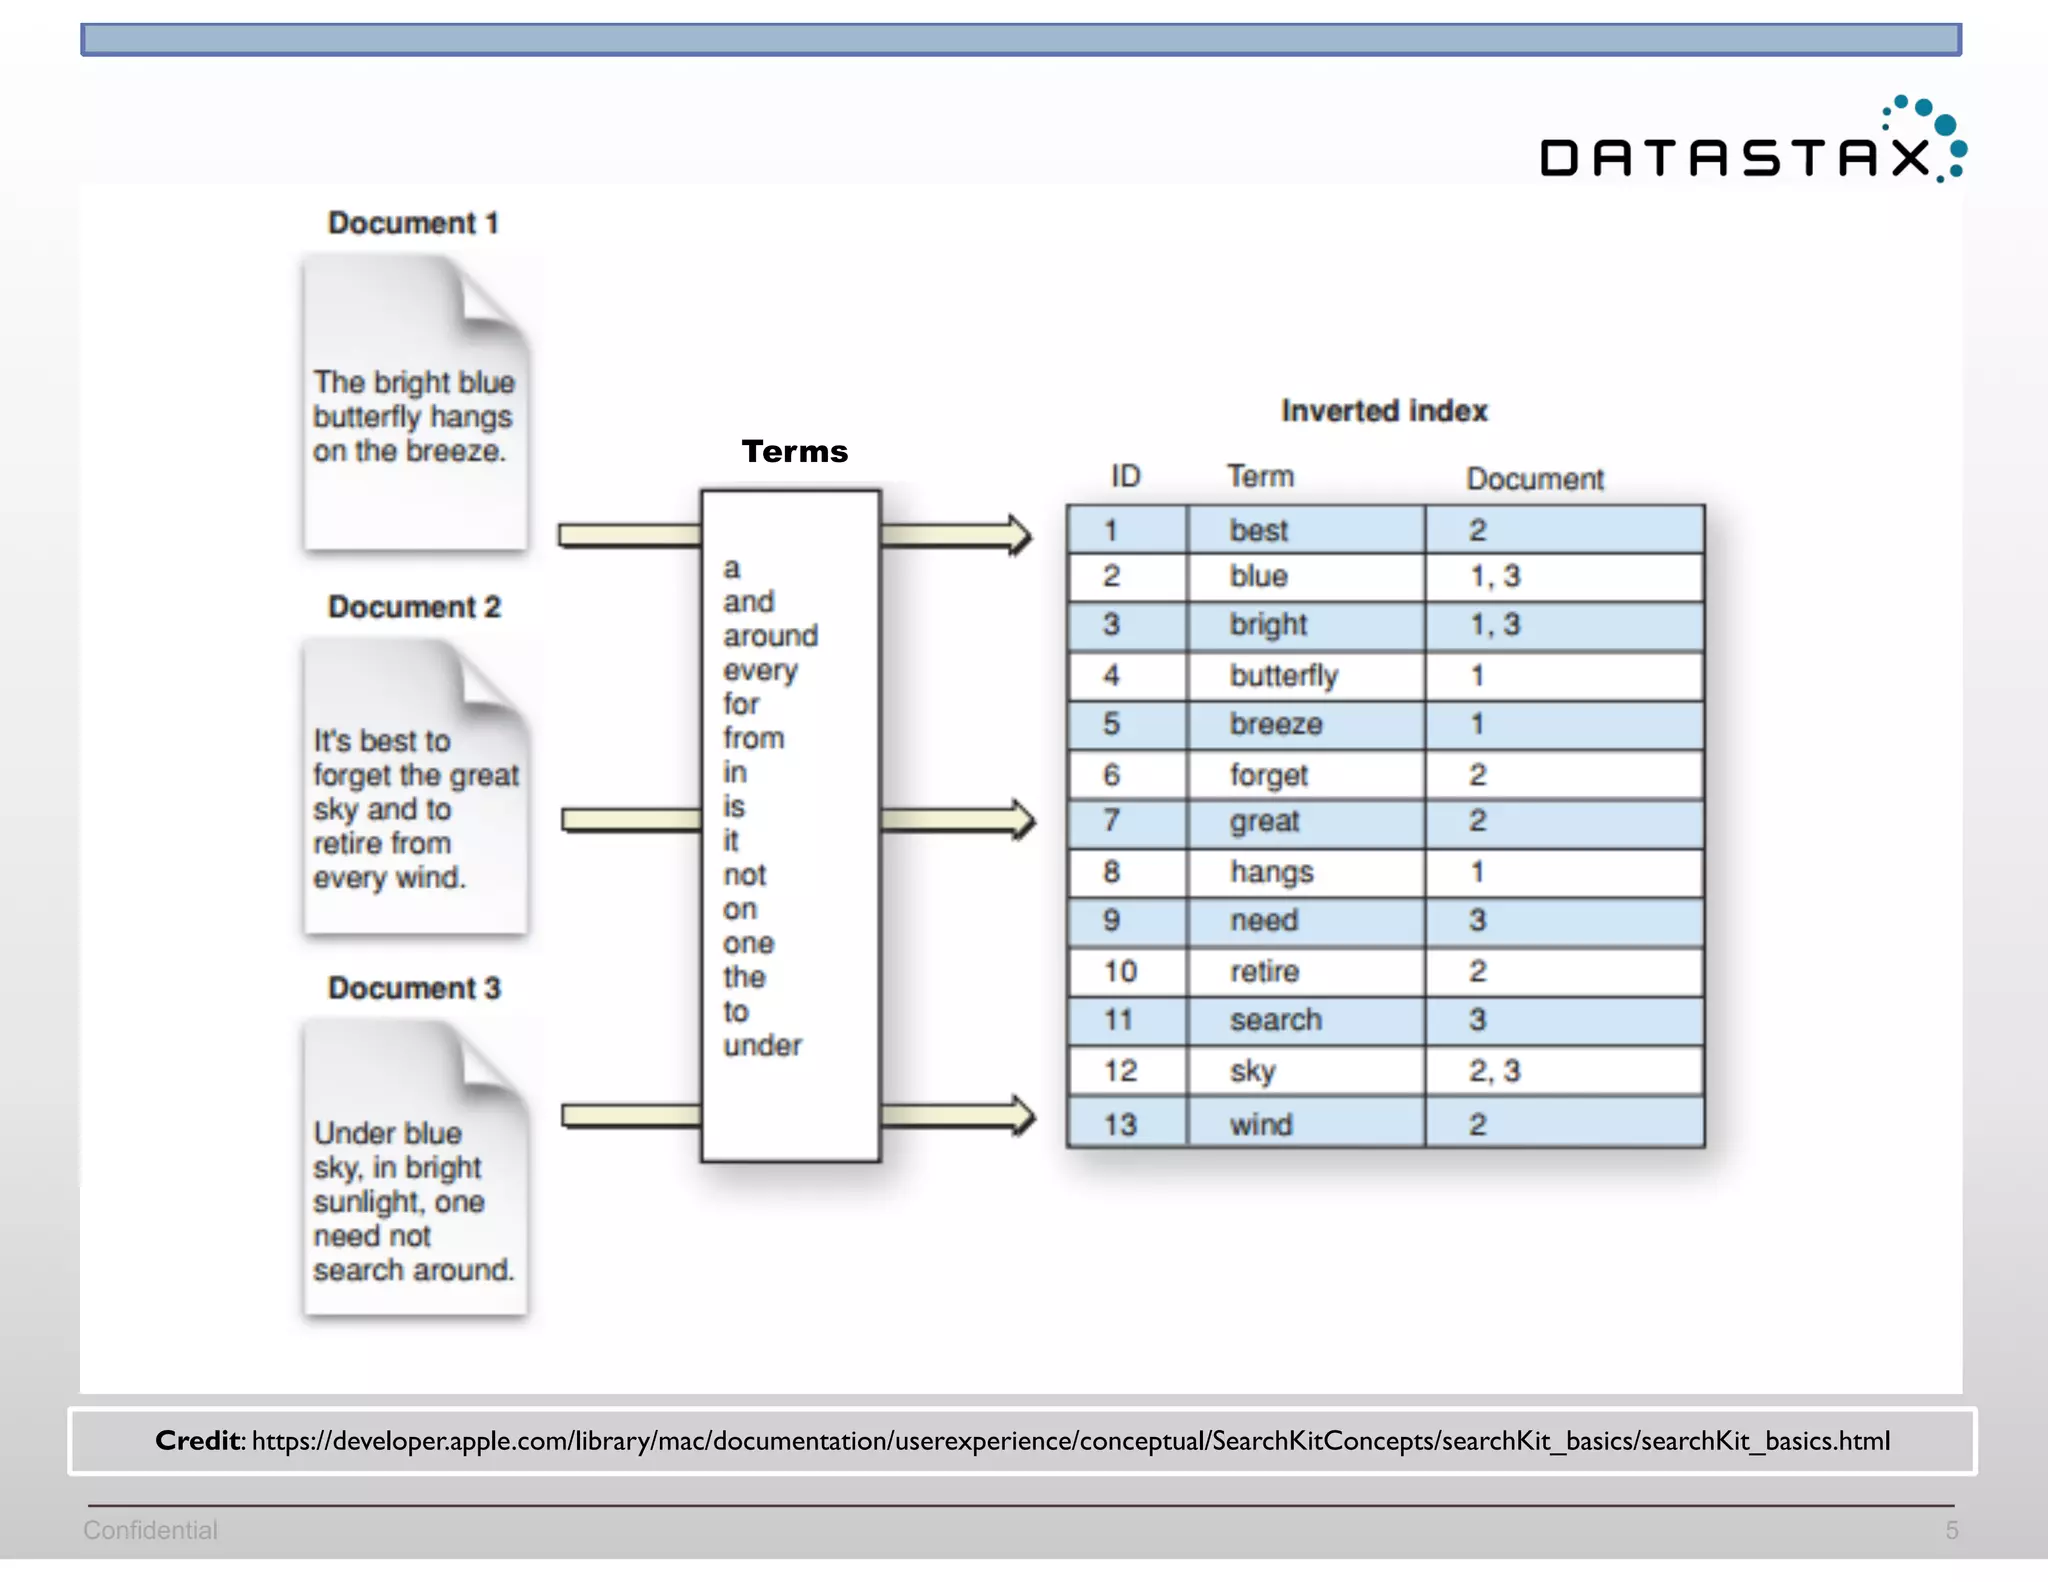
Task: Click the Document 1 page icon
Action: point(415,403)
